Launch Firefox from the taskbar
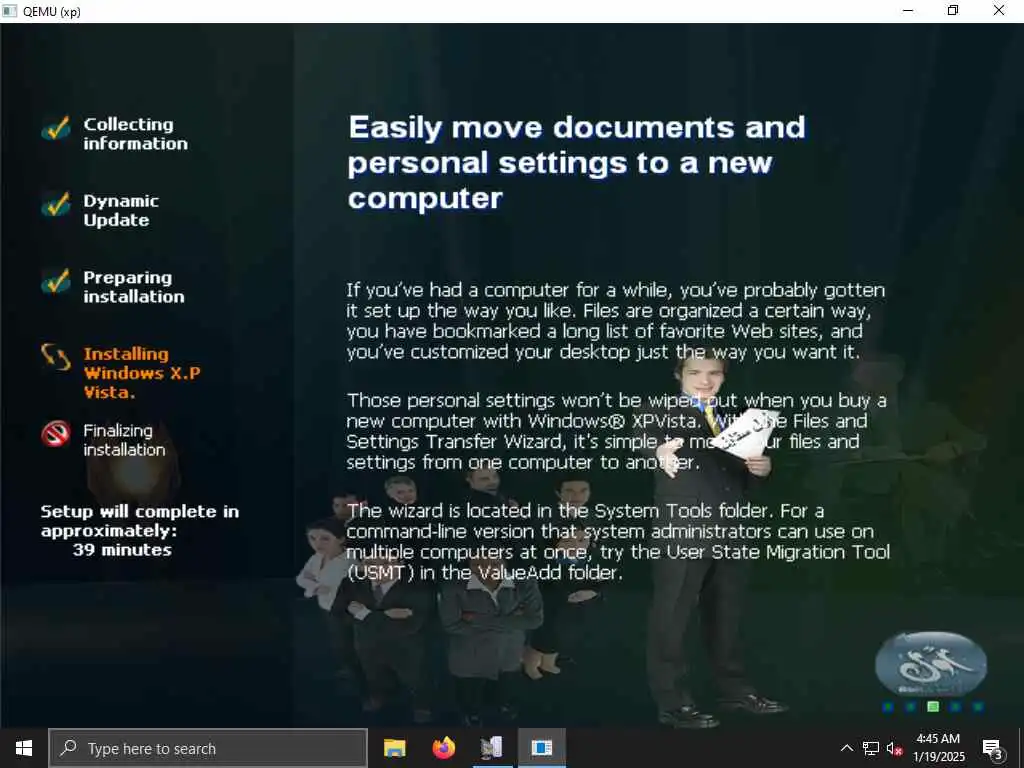This screenshot has height=768, width=1024. (x=443, y=748)
